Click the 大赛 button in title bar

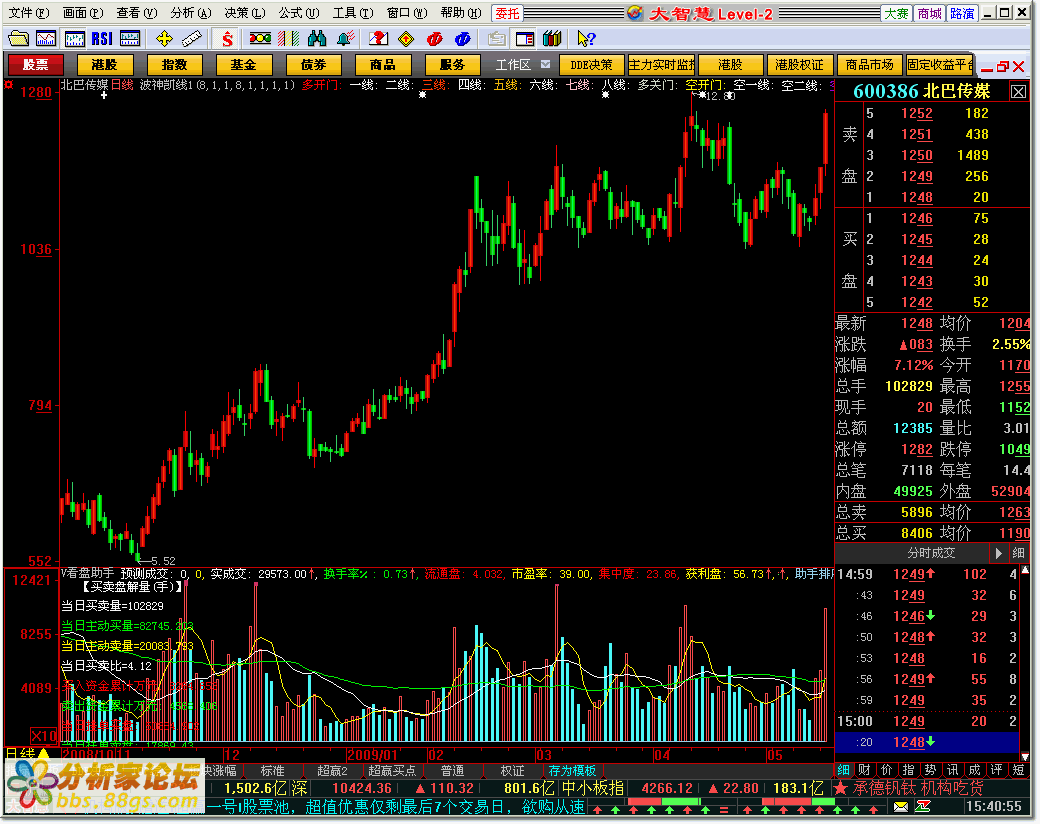pos(897,13)
